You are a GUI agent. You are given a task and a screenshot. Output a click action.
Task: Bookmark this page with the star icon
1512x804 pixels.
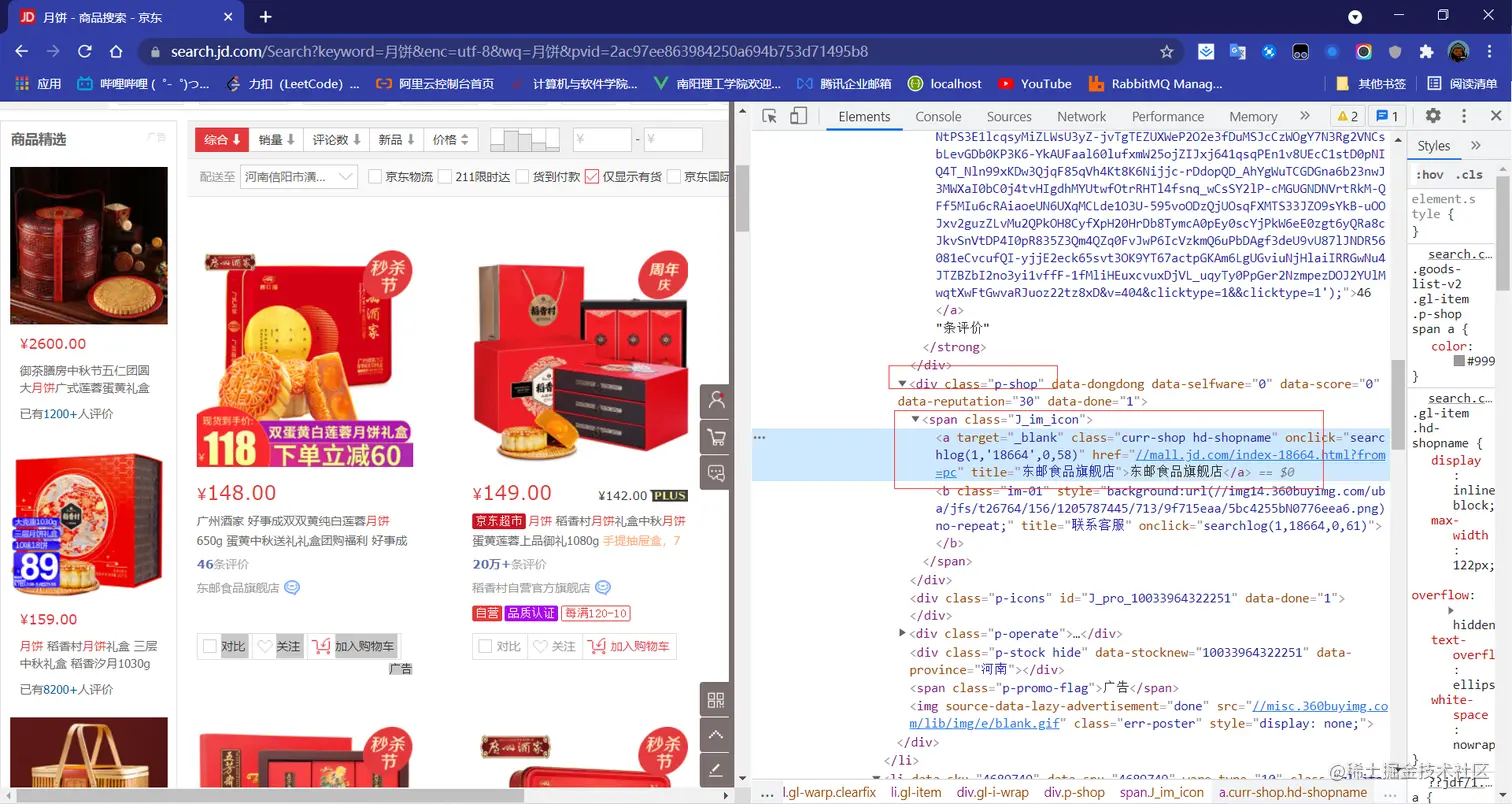[x=1166, y=51]
